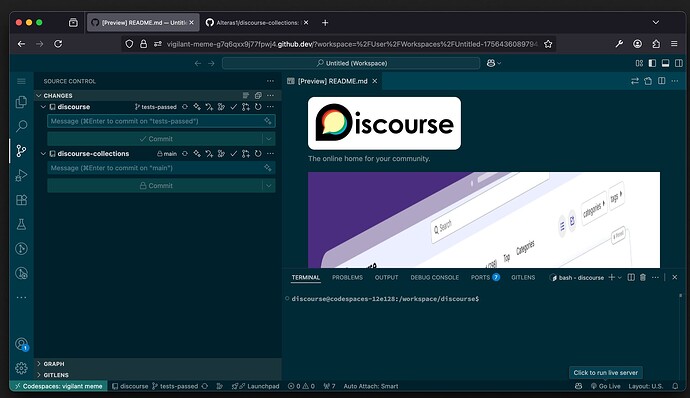Click the checkmark commit icon in discourse-collections row
The width and height of the screenshot is (690, 398).
pyautogui.click(x=234, y=154)
